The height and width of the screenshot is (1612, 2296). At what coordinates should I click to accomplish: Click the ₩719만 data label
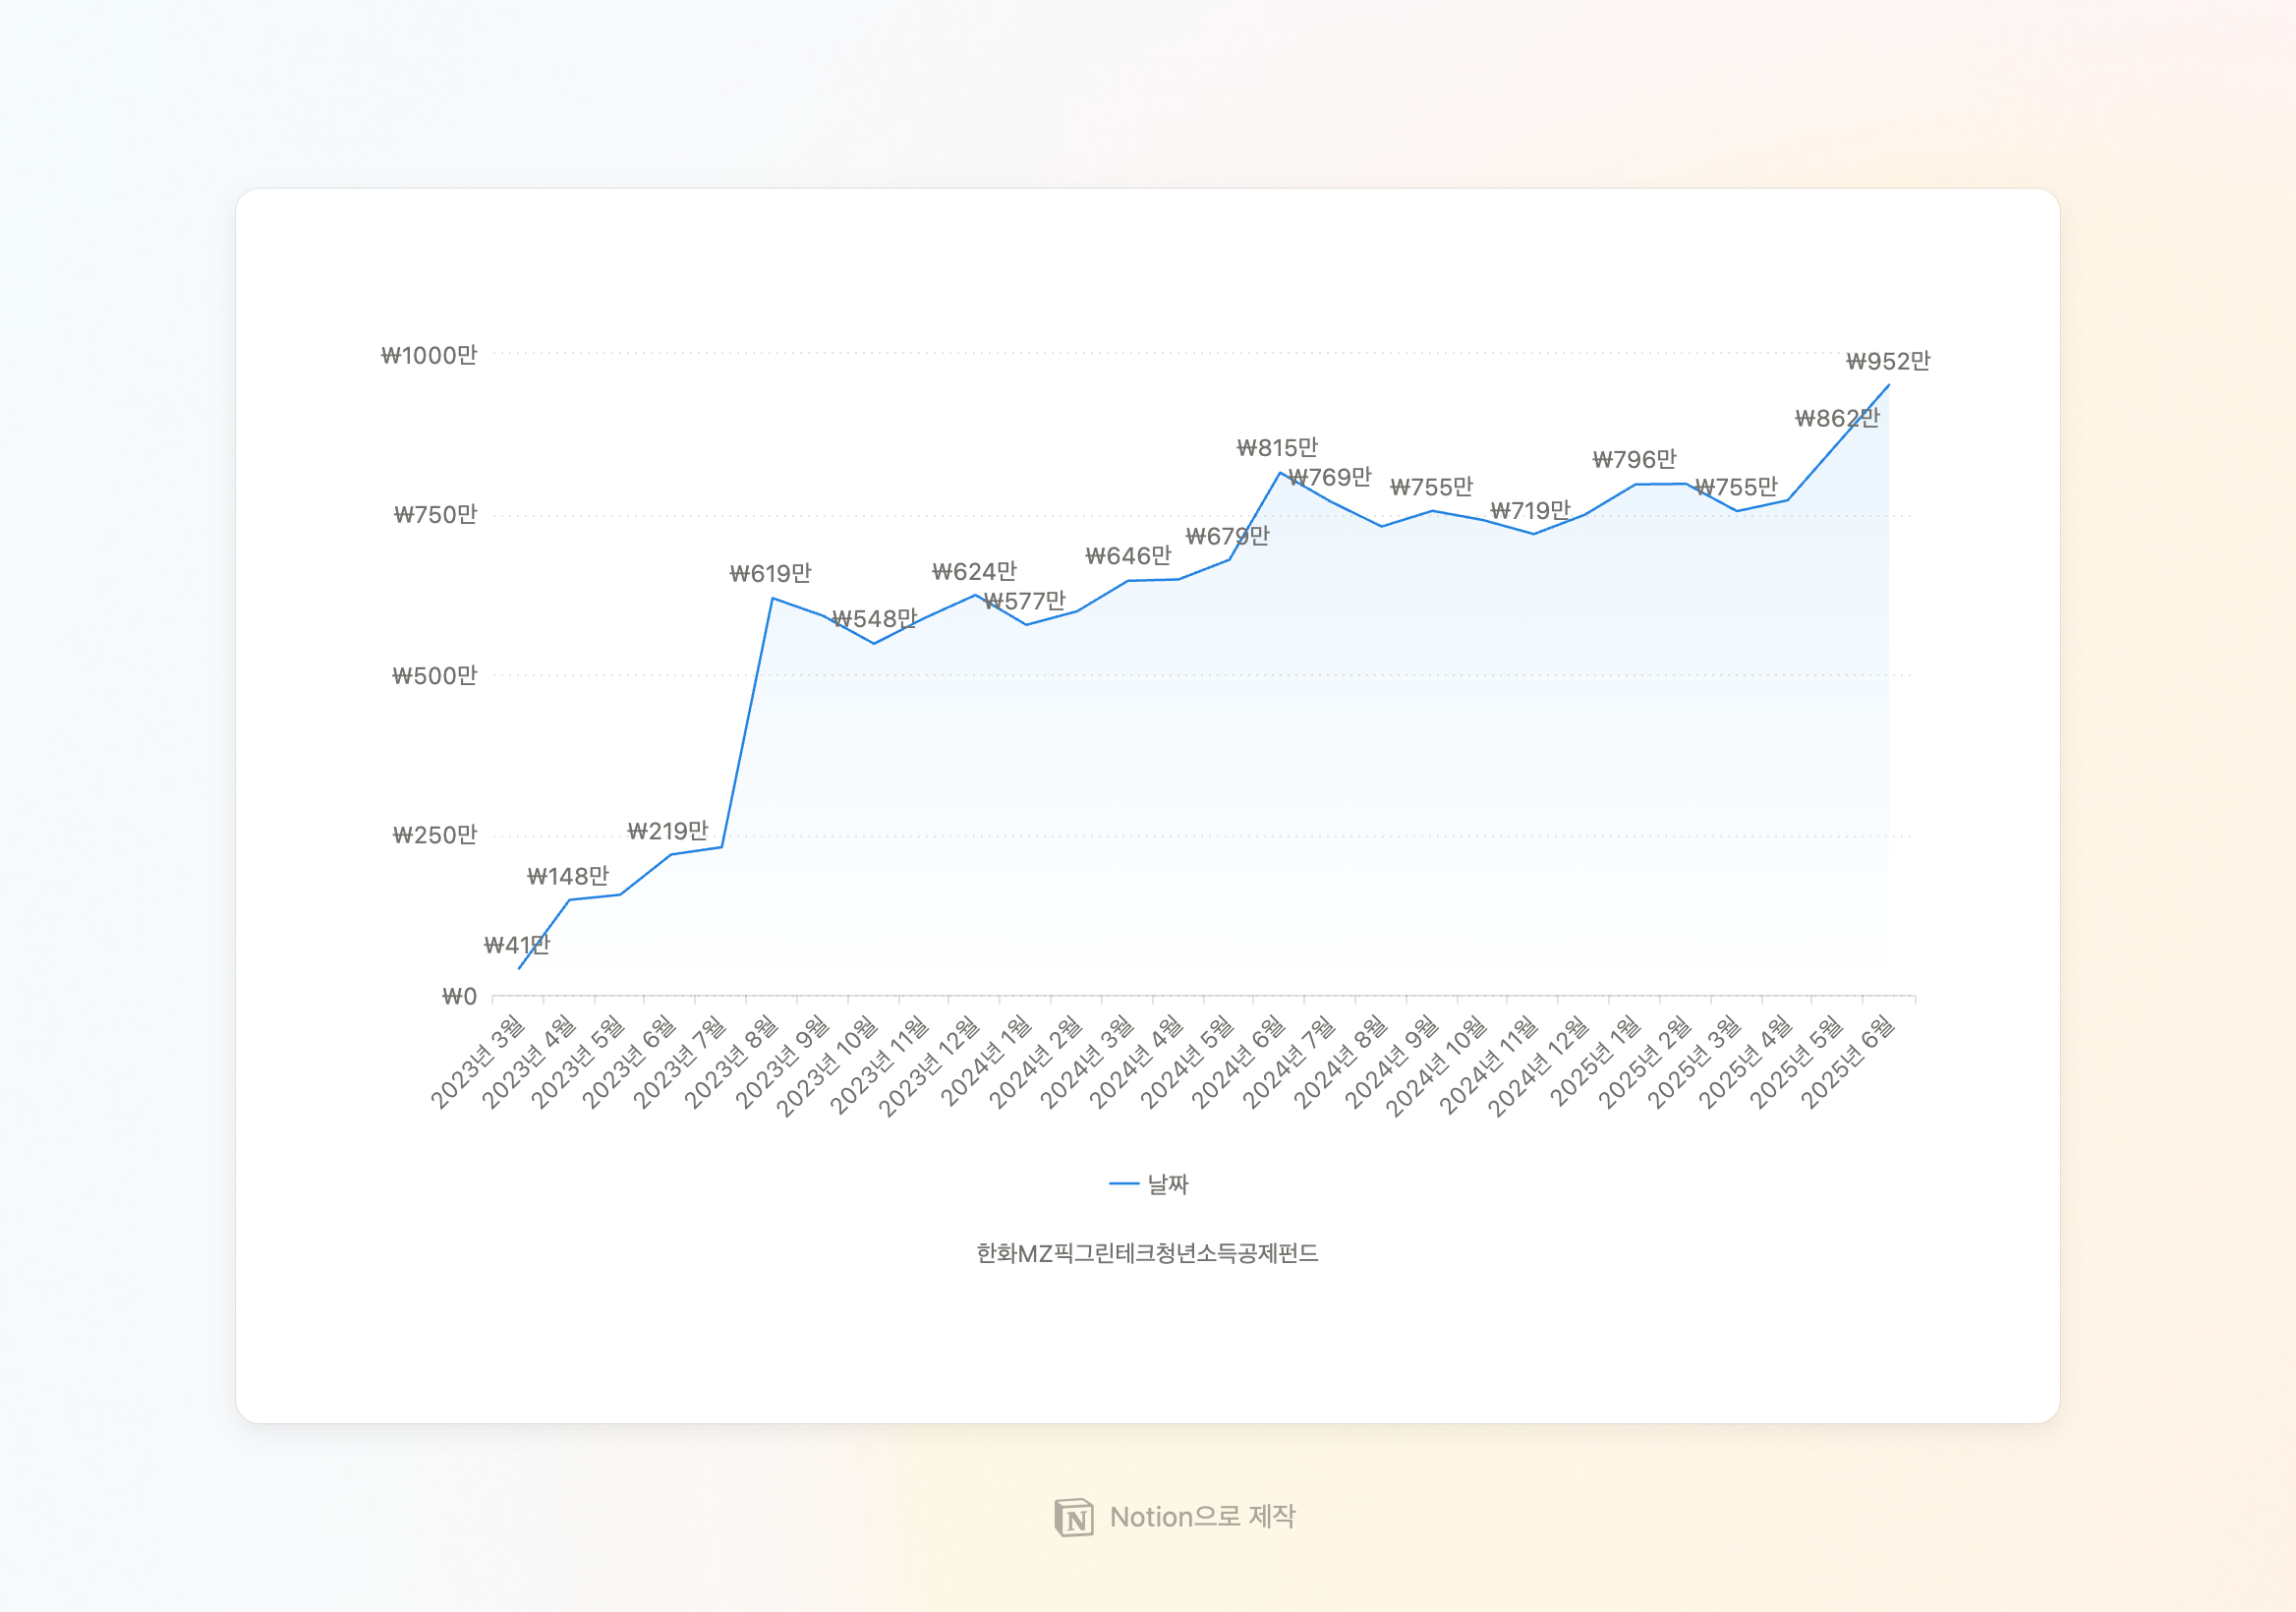coord(1530,511)
